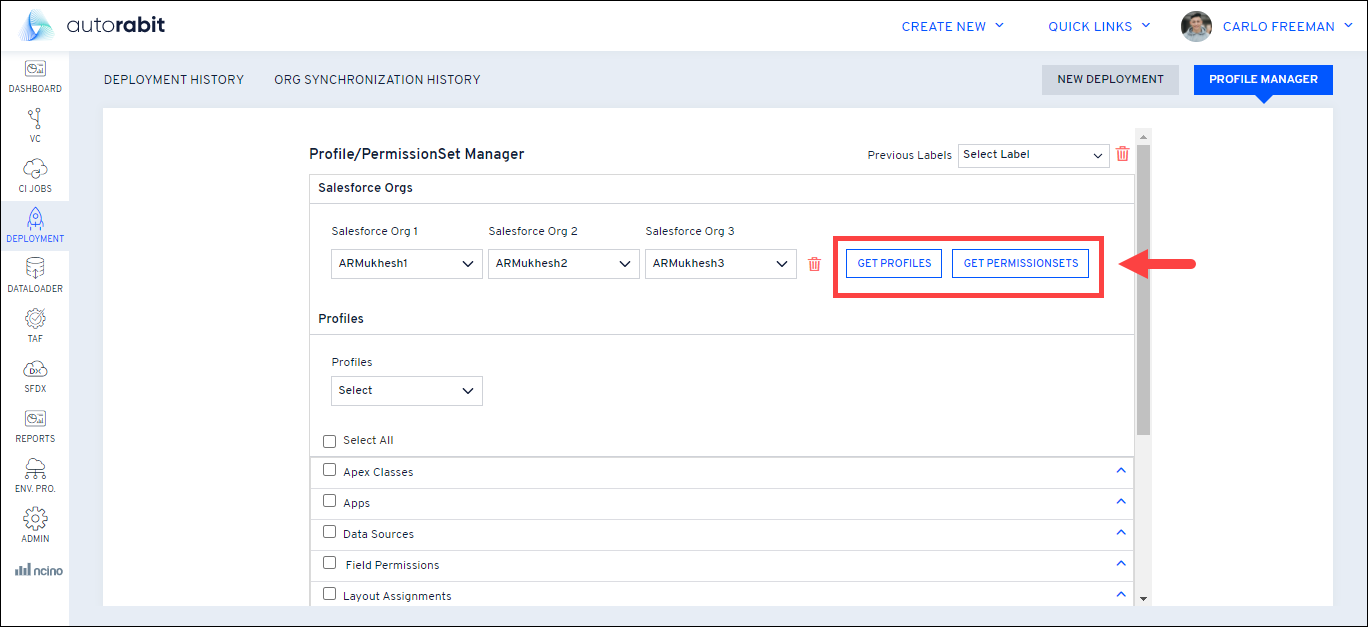Click the Get Profiles button
Screen dimensions: 1368x627
894,263
